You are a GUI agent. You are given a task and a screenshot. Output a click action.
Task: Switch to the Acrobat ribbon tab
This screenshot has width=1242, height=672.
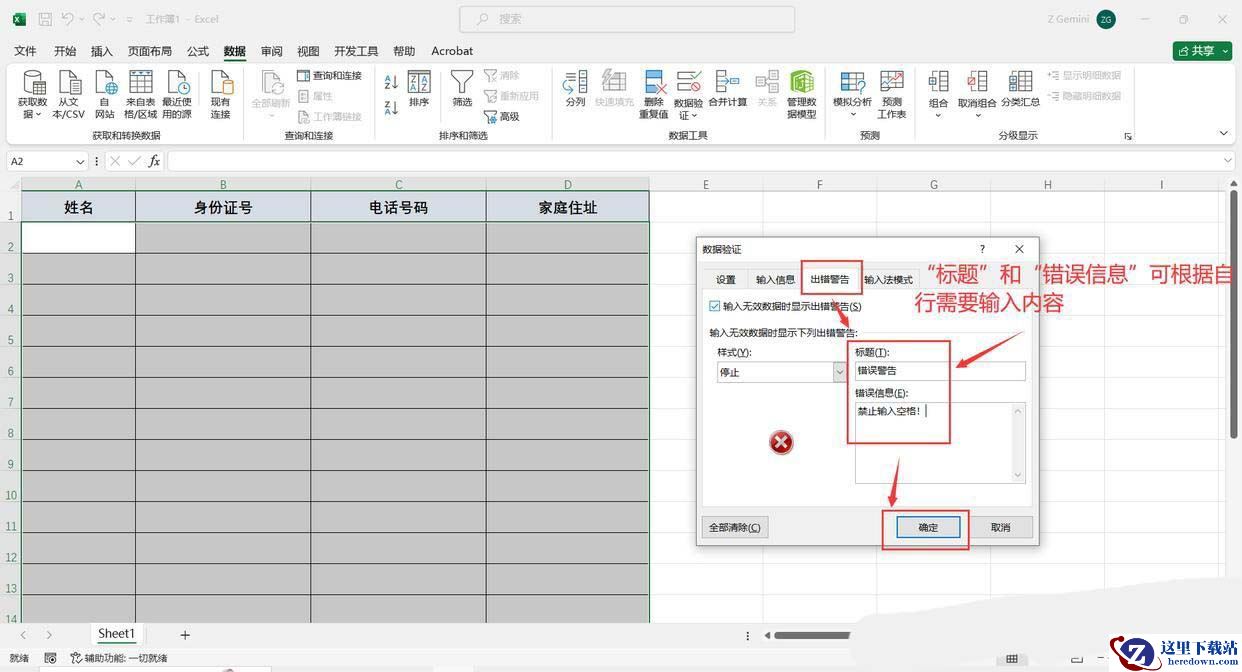[x=452, y=51]
